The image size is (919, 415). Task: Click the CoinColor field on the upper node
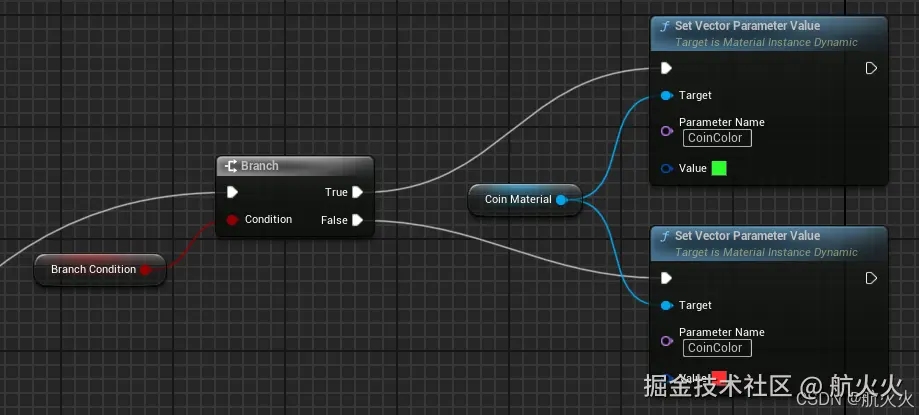(717, 138)
